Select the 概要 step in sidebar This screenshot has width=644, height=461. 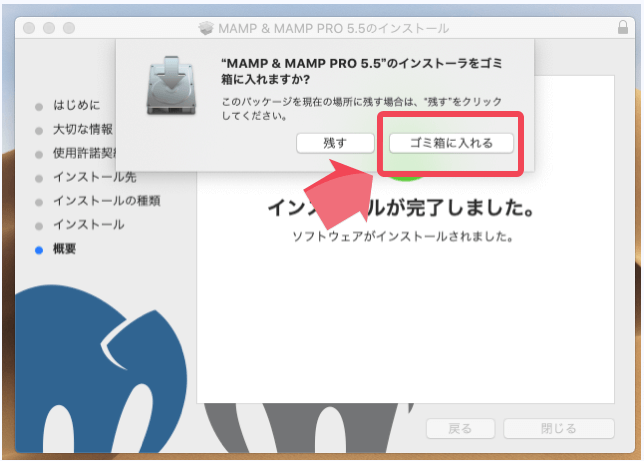pyautogui.click(x=64, y=249)
